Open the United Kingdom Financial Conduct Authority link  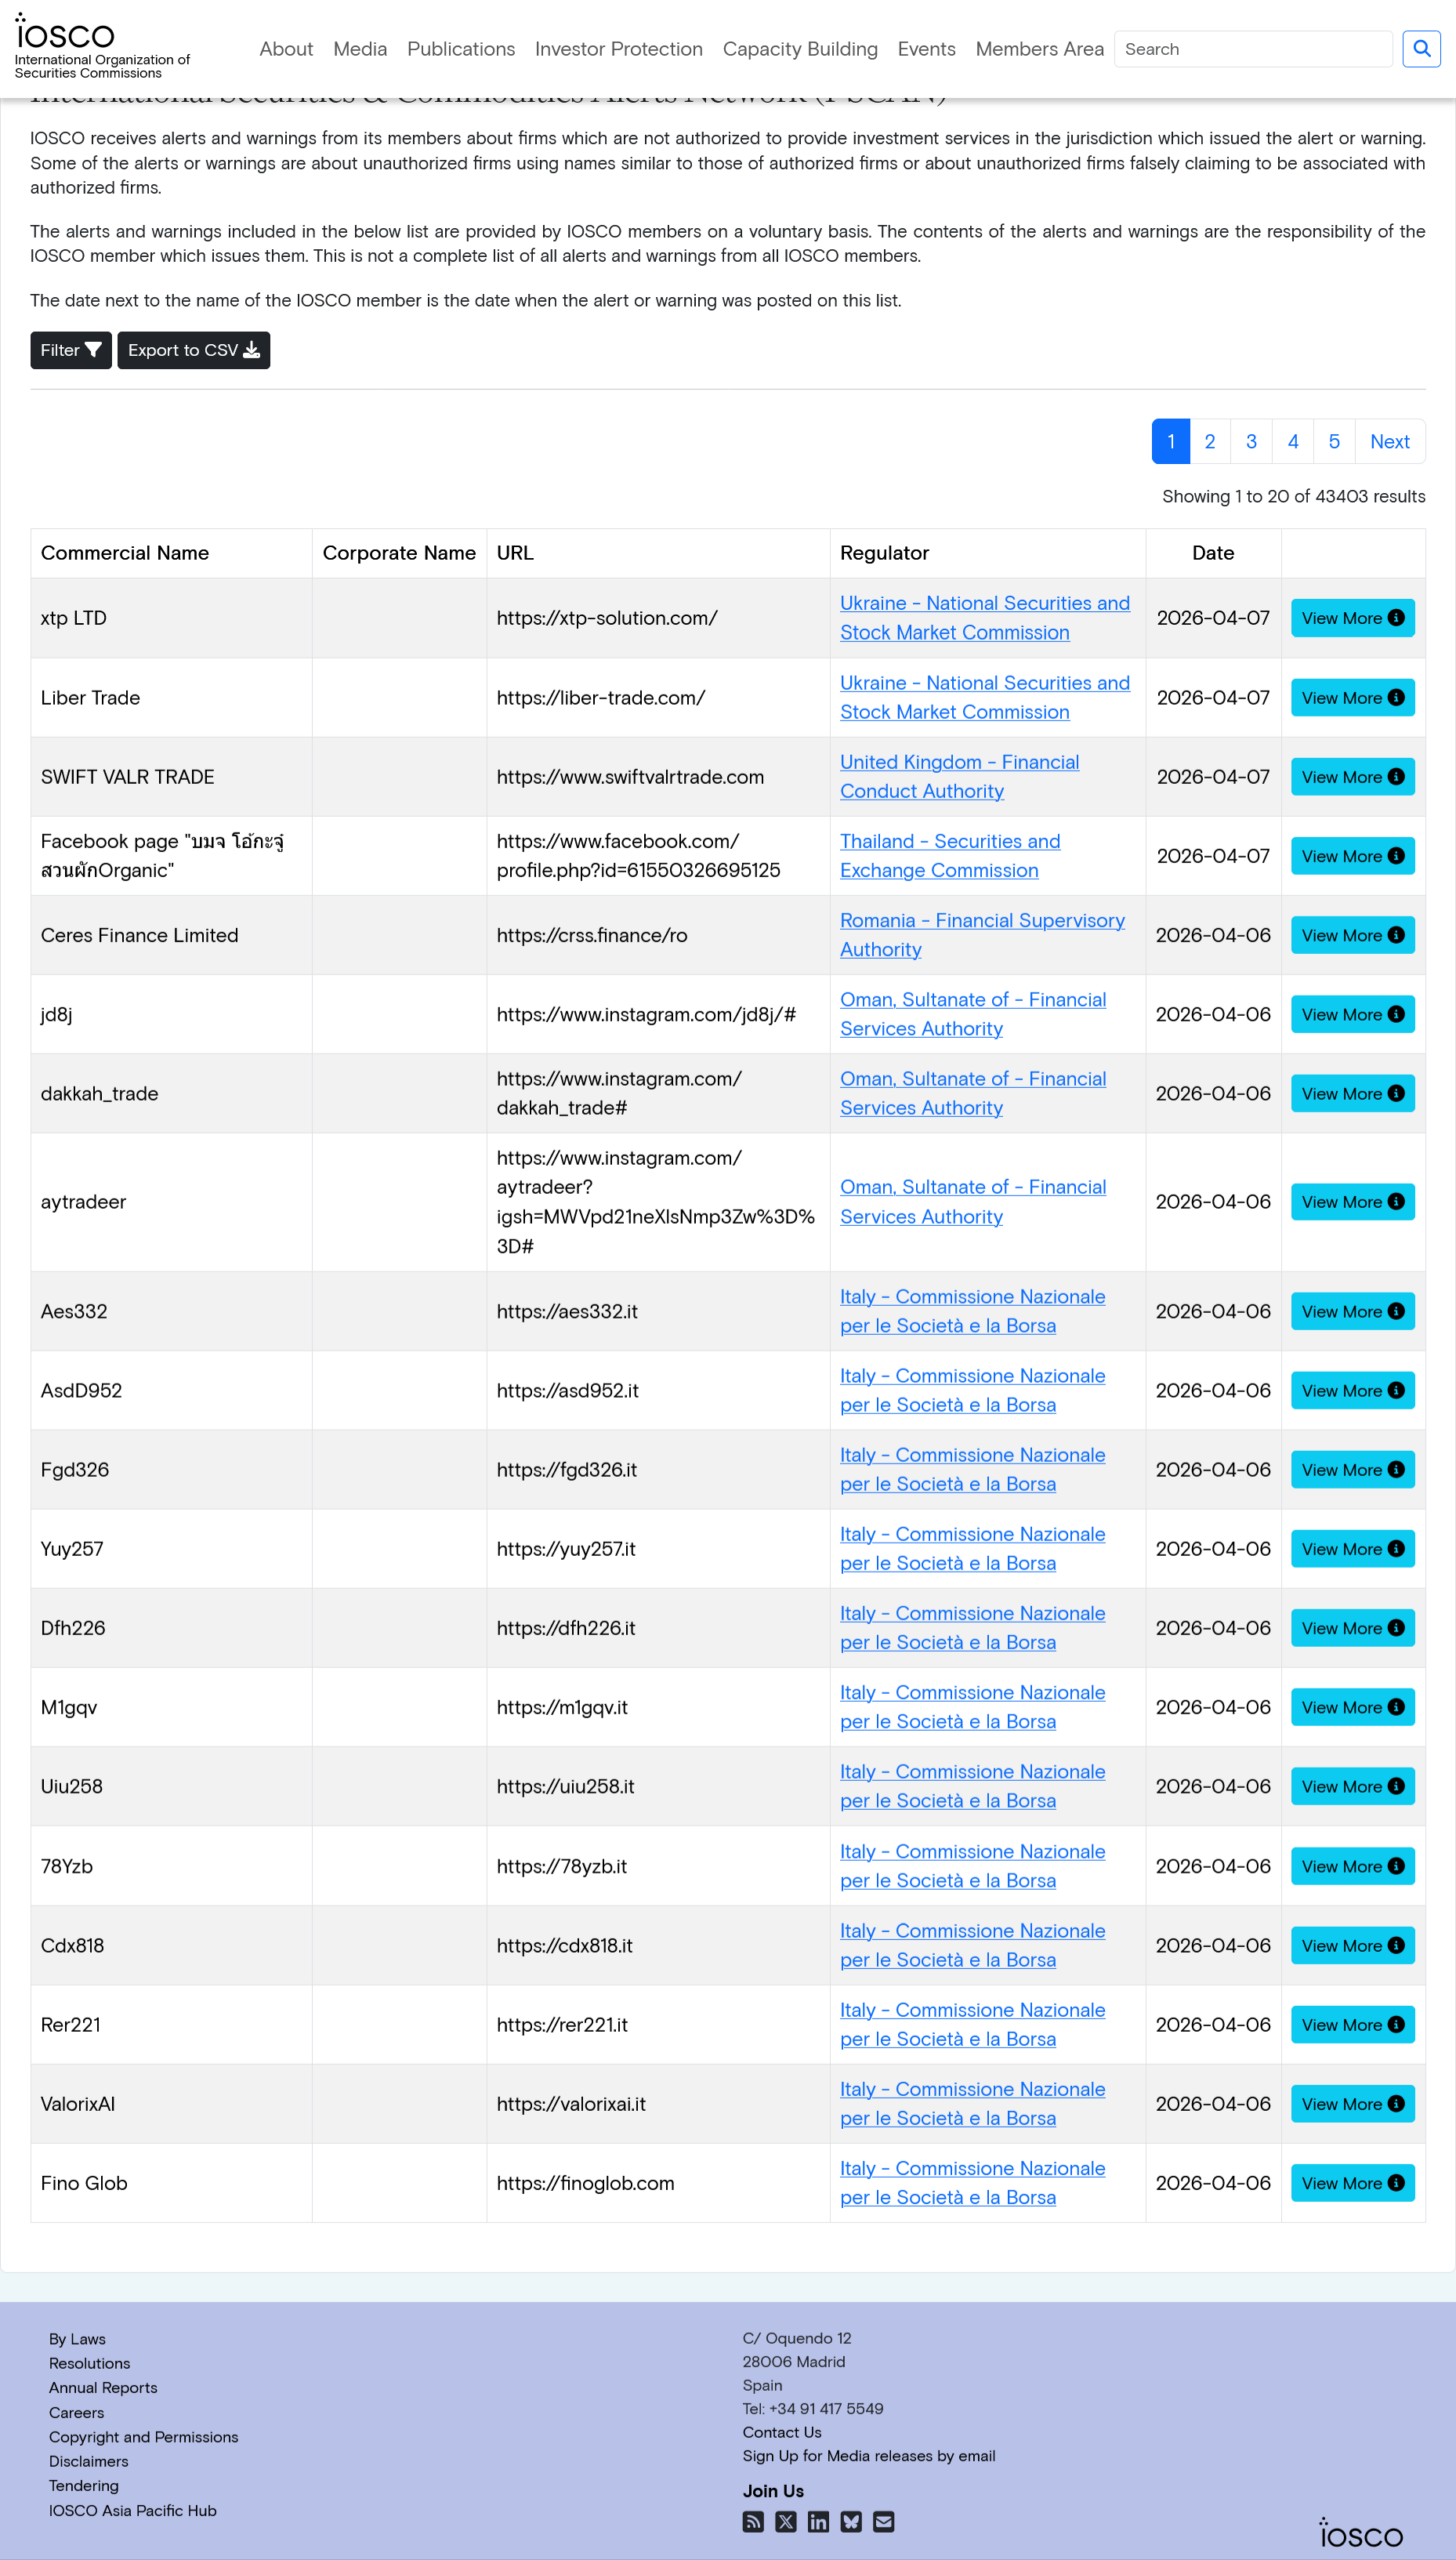959,776
